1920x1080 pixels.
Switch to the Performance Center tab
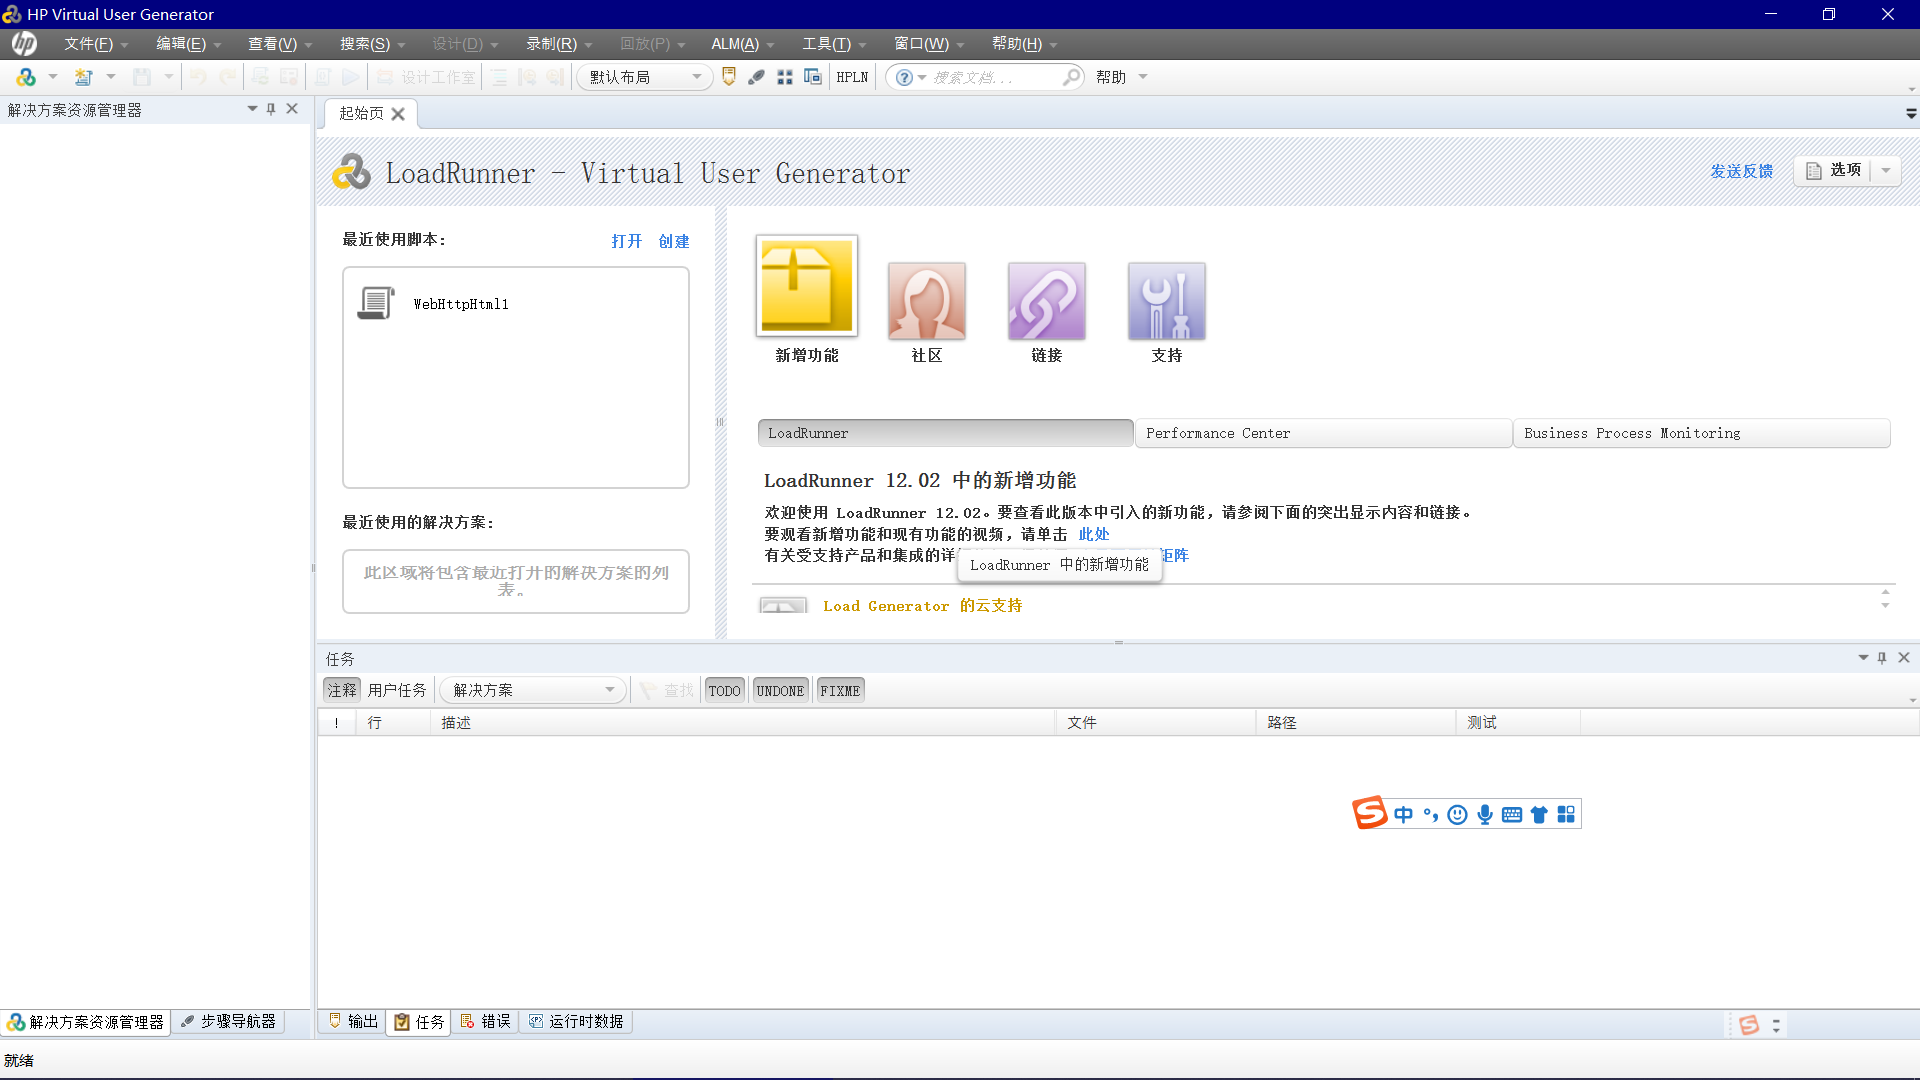click(x=1323, y=433)
